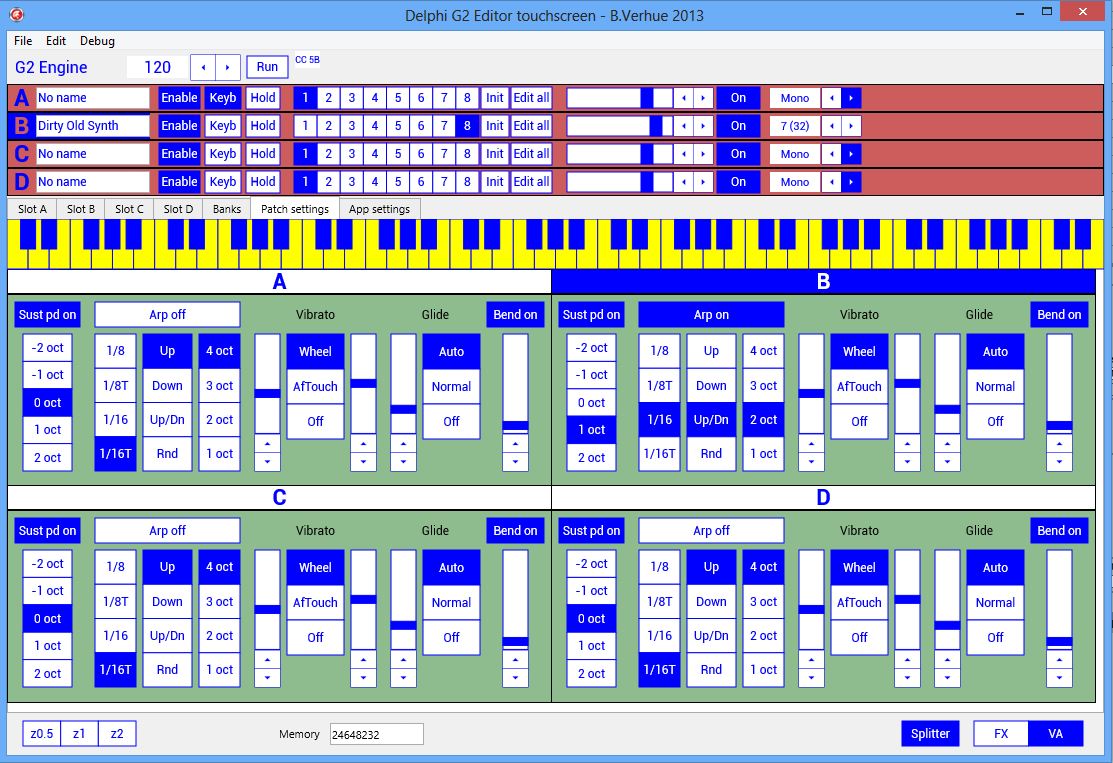Click left arrow next to slot C volume slider

[683, 154]
